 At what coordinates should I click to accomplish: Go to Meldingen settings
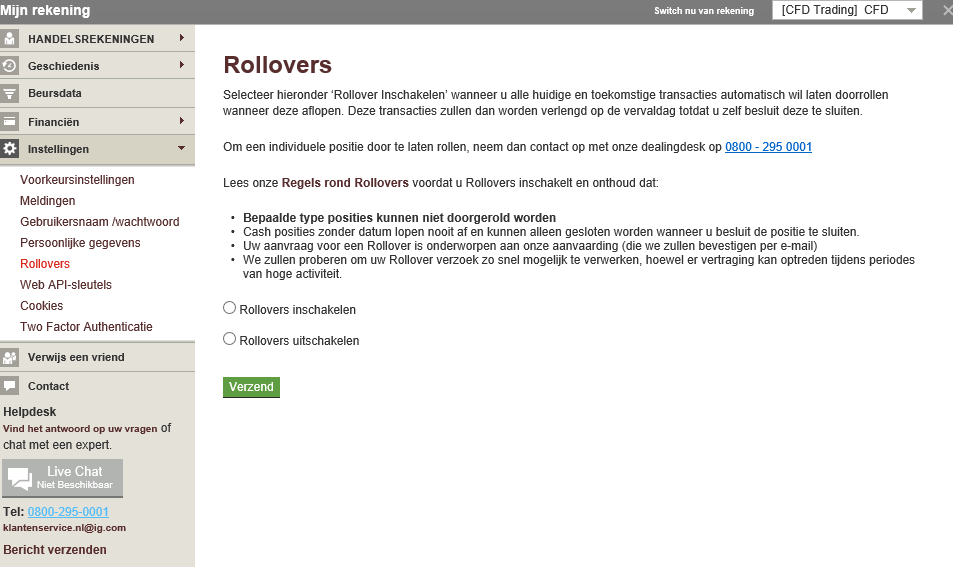click(x=47, y=201)
